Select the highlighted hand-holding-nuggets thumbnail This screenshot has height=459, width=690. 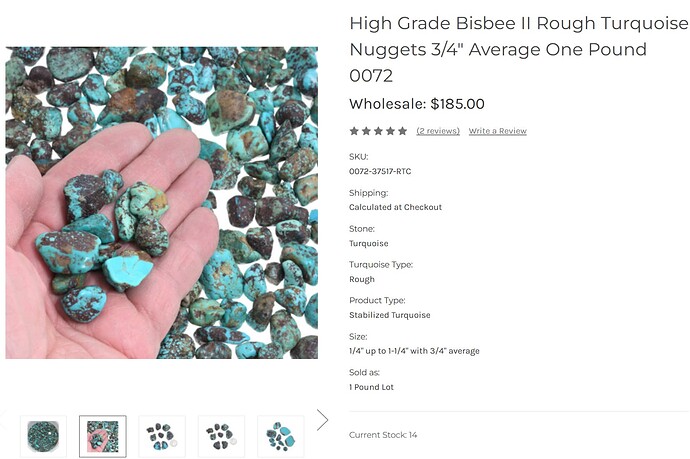[x=103, y=436]
